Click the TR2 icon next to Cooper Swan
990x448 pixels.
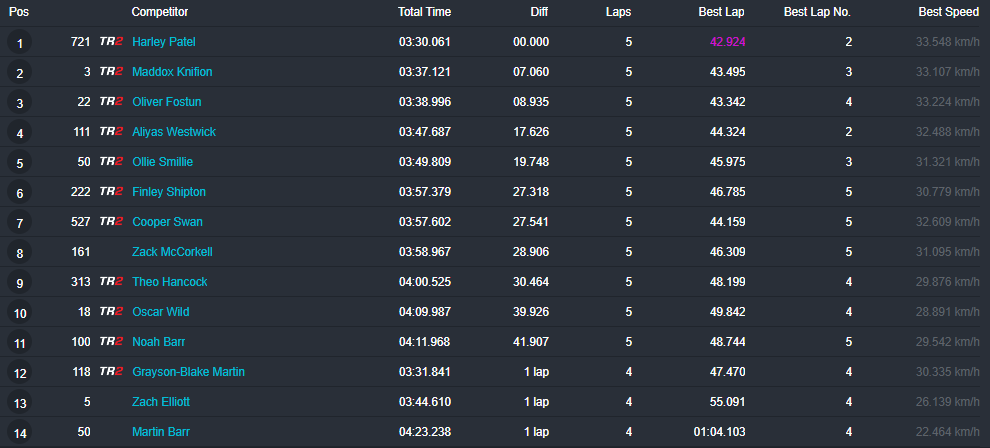(111, 222)
